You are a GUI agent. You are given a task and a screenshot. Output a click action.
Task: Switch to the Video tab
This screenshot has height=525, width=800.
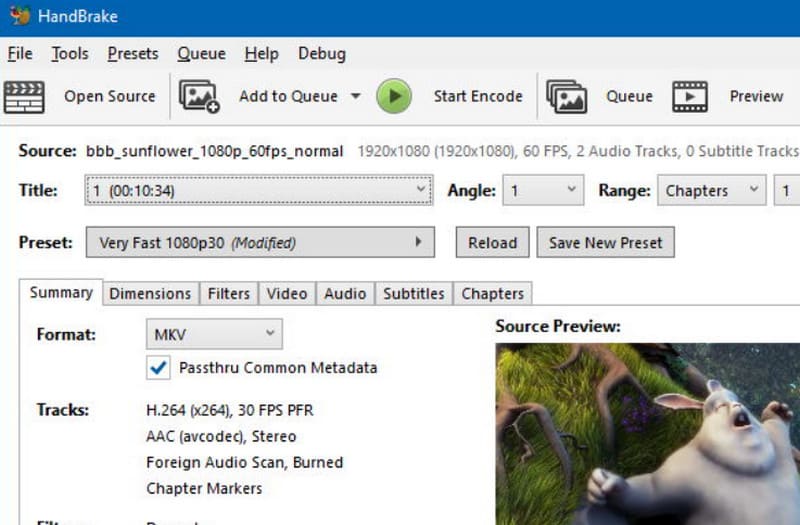pos(287,293)
